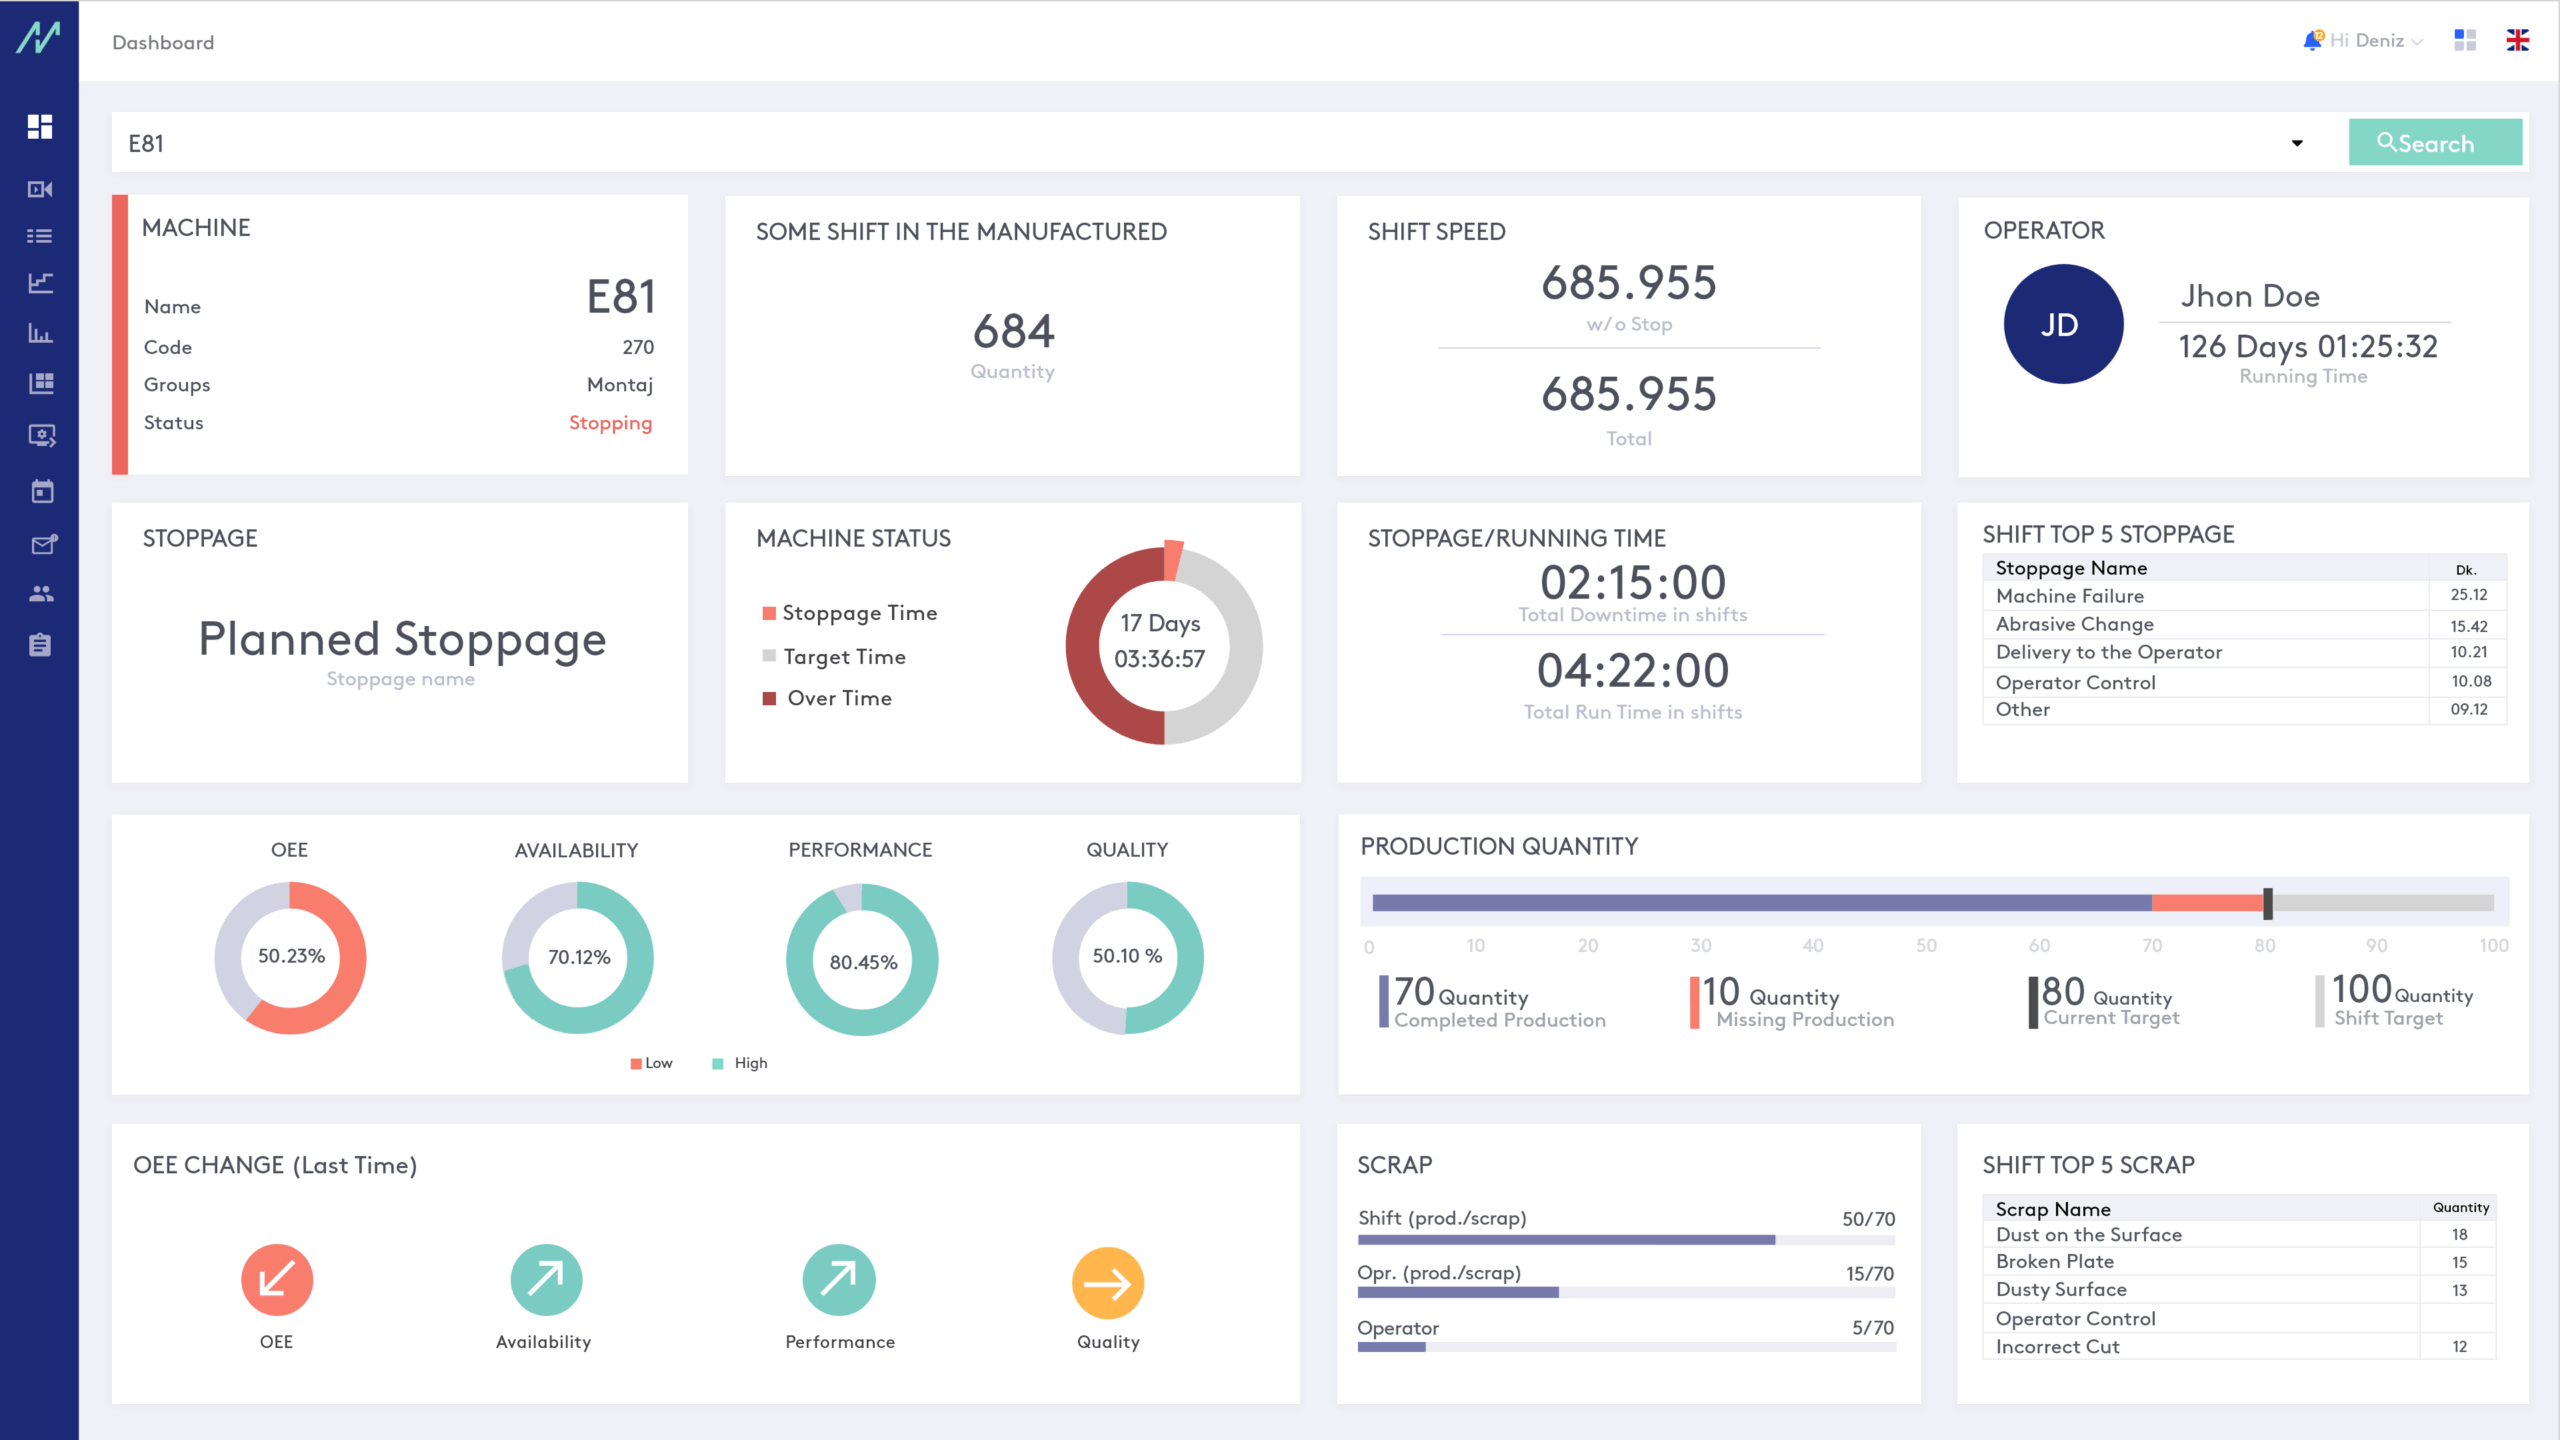Viewport: 2560px width, 1440px height.
Task: Open the bar chart statistics in sidebar
Action: 40,333
